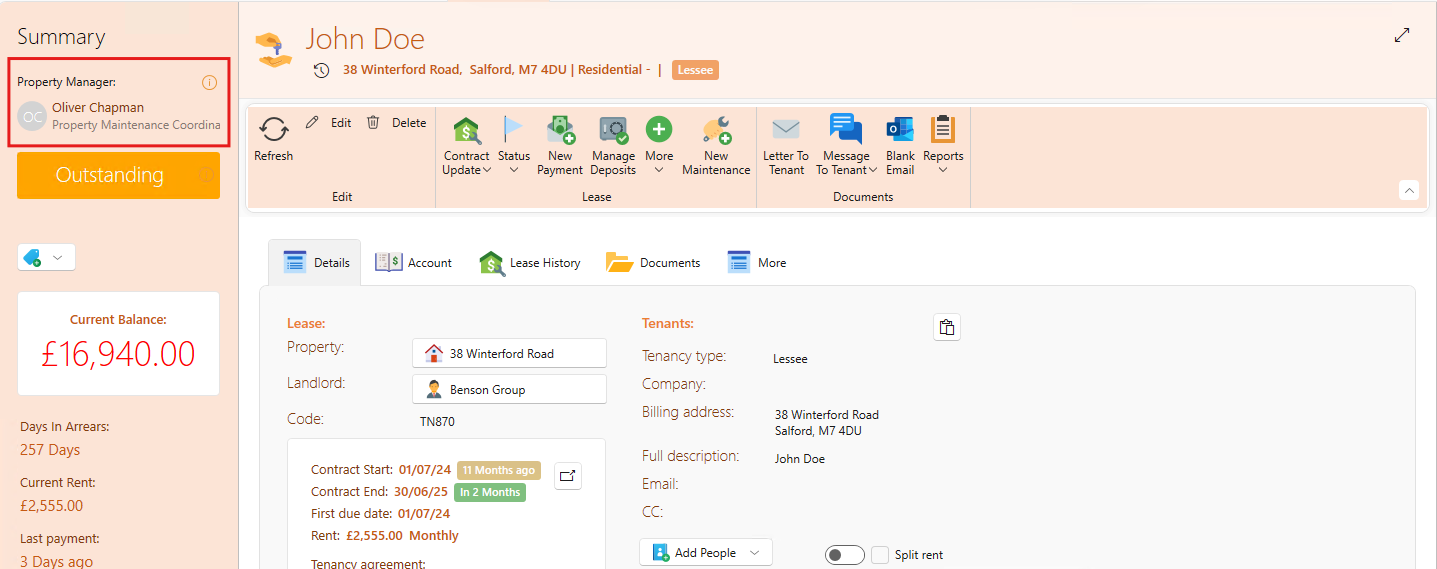Click the expand fullscreen arrow icon
This screenshot has height=569, width=1437.
click(1402, 35)
